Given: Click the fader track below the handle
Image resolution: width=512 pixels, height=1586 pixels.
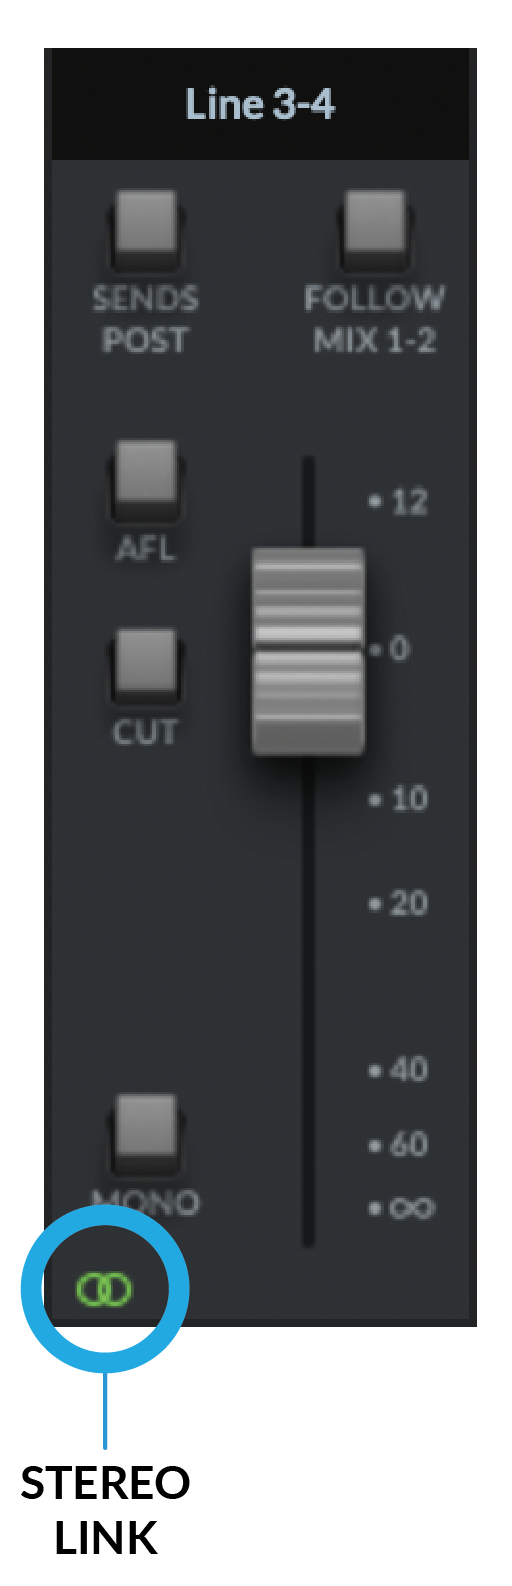Looking at the screenshot, I should pyautogui.click(x=308, y=1000).
